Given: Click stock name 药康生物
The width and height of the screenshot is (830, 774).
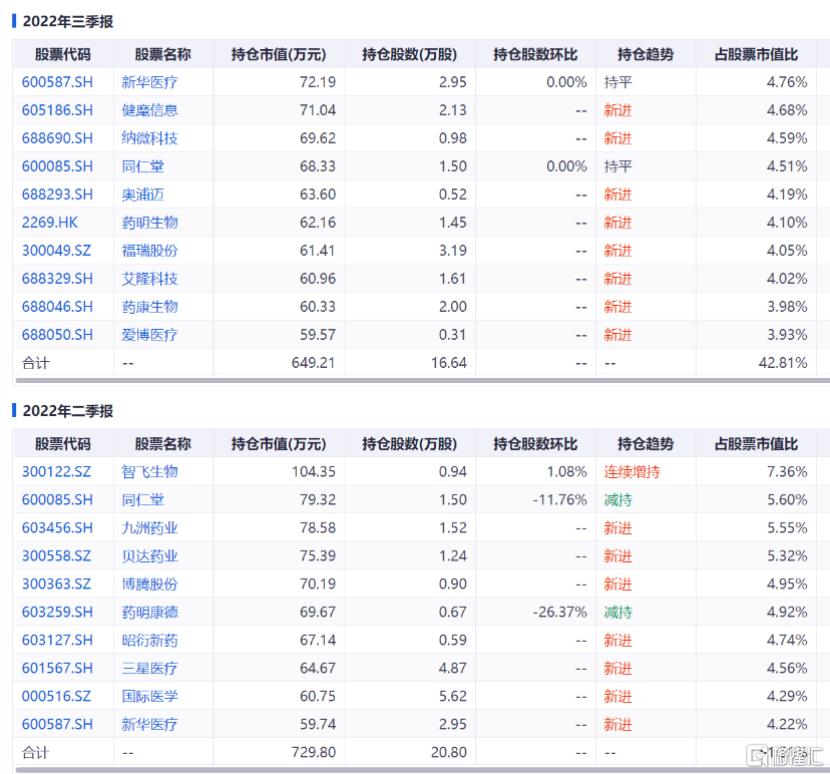Looking at the screenshot, I should (150, 307).
